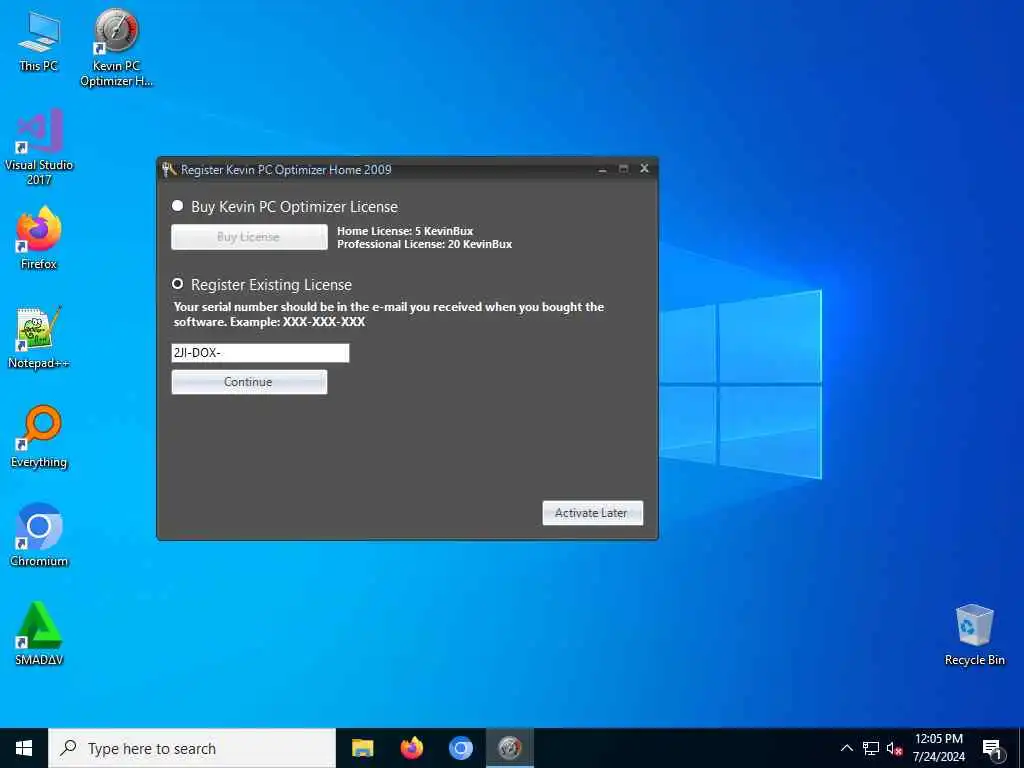Open the notification center icon
Screen dimensions: 1024x768
click(993, 749)
